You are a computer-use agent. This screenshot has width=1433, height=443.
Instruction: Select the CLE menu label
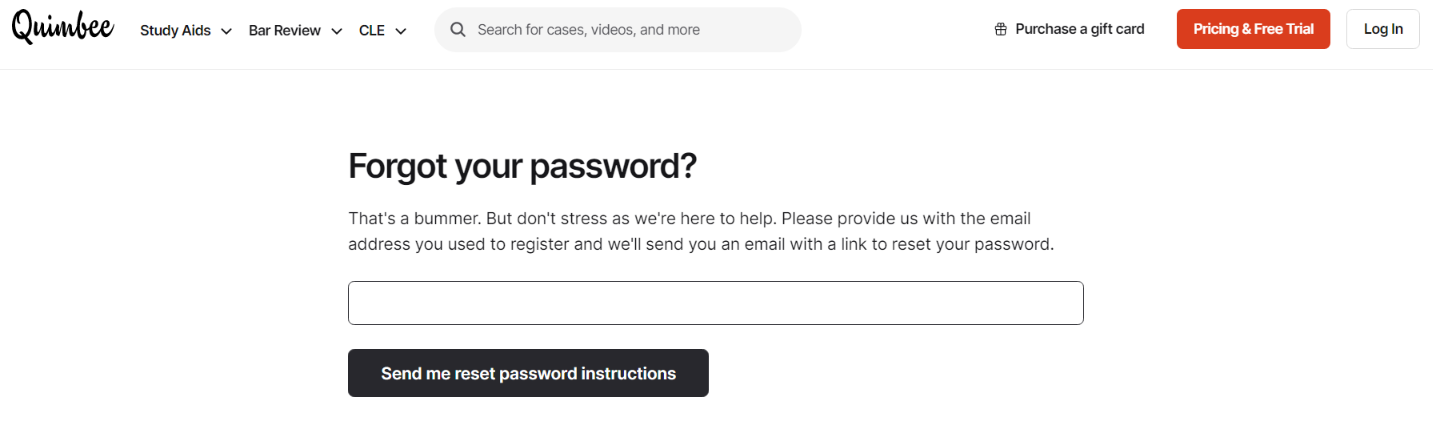372,30
